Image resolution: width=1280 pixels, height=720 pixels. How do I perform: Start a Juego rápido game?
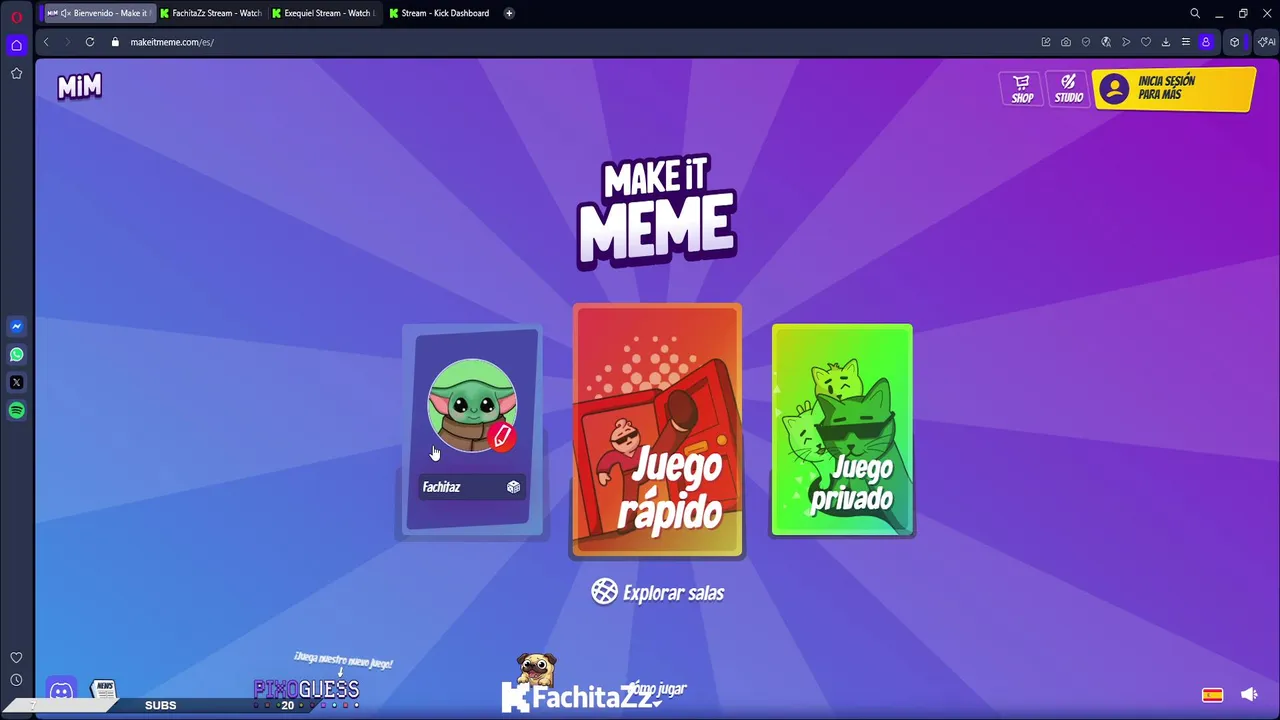pos(657,430)
